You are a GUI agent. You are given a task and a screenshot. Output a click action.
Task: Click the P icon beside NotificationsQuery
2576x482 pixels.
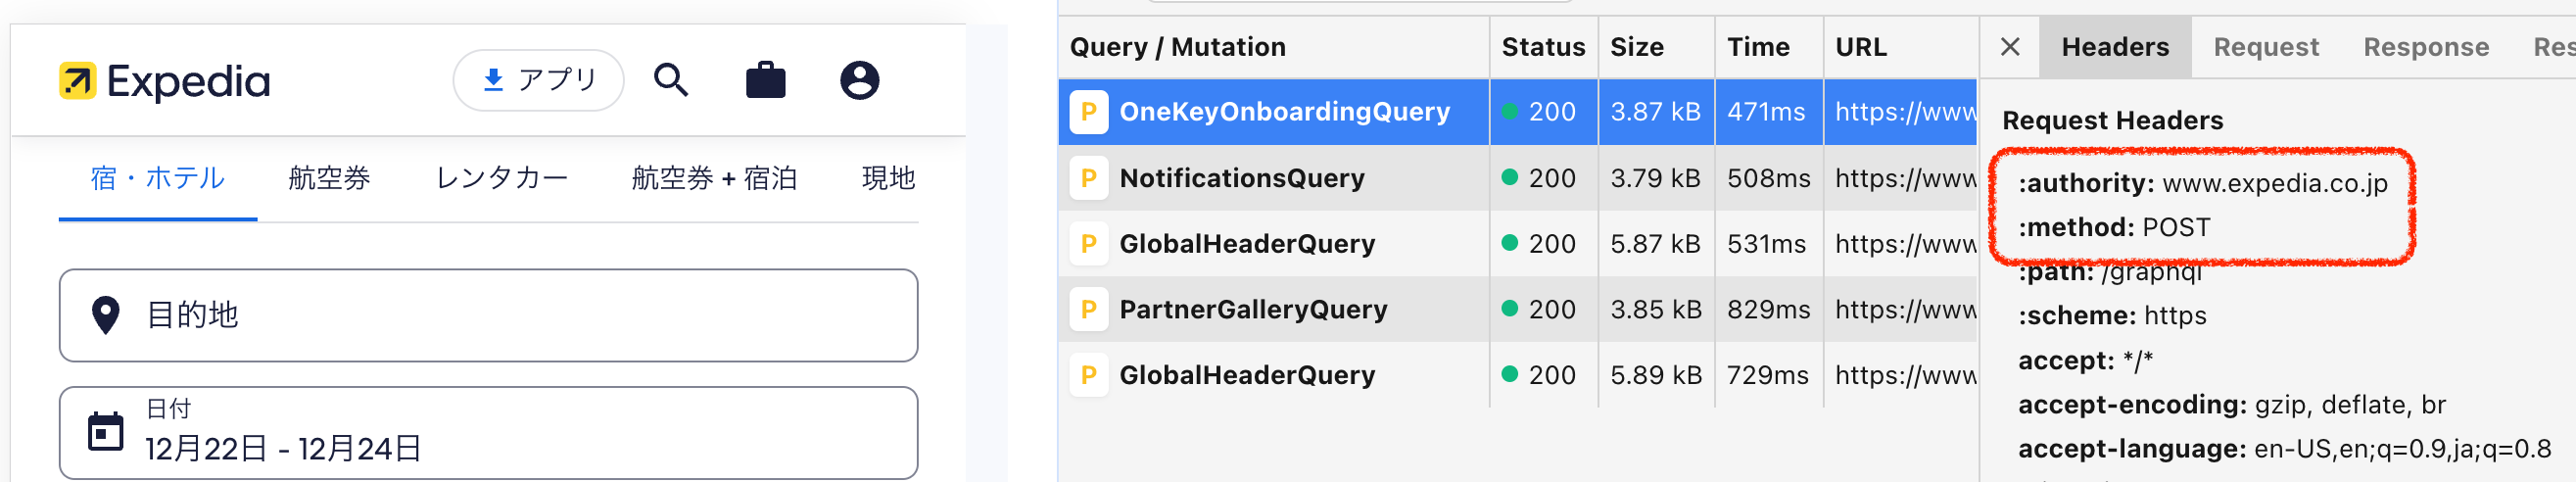[x=1089, y=178]
